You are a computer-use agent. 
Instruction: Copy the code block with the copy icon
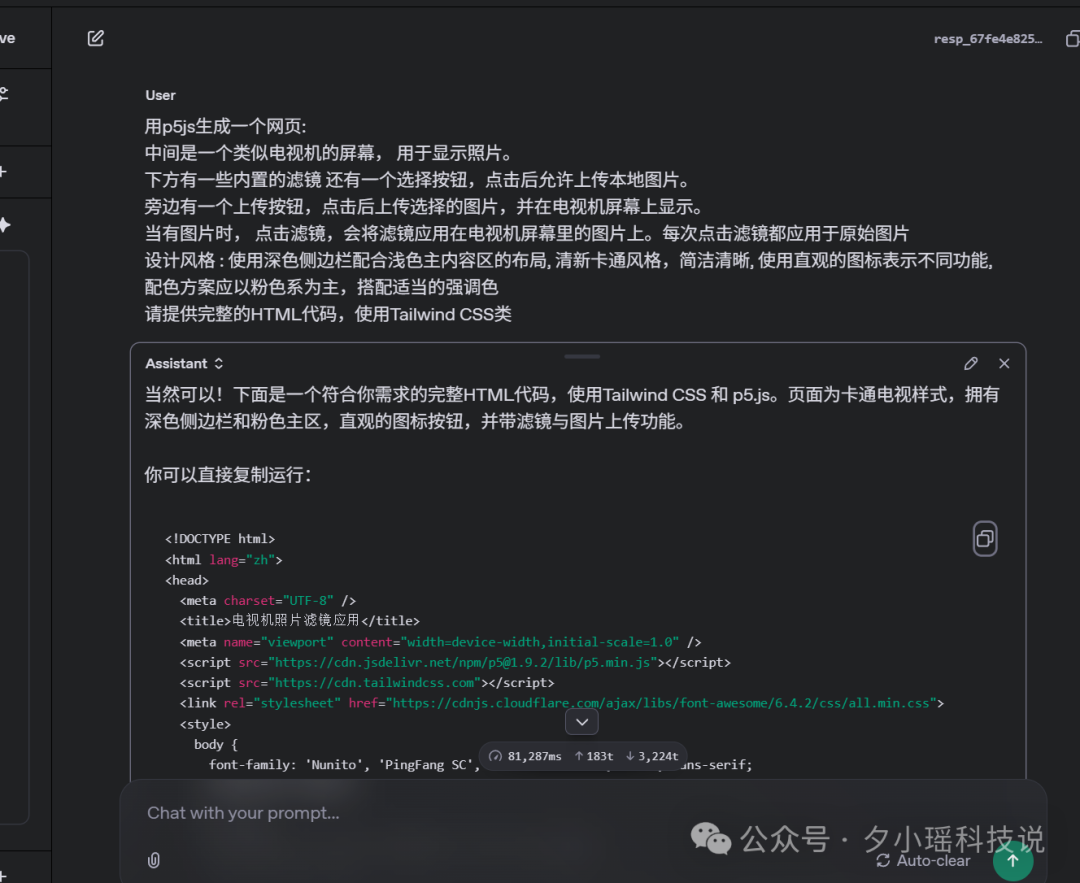[x=985, y=538]
